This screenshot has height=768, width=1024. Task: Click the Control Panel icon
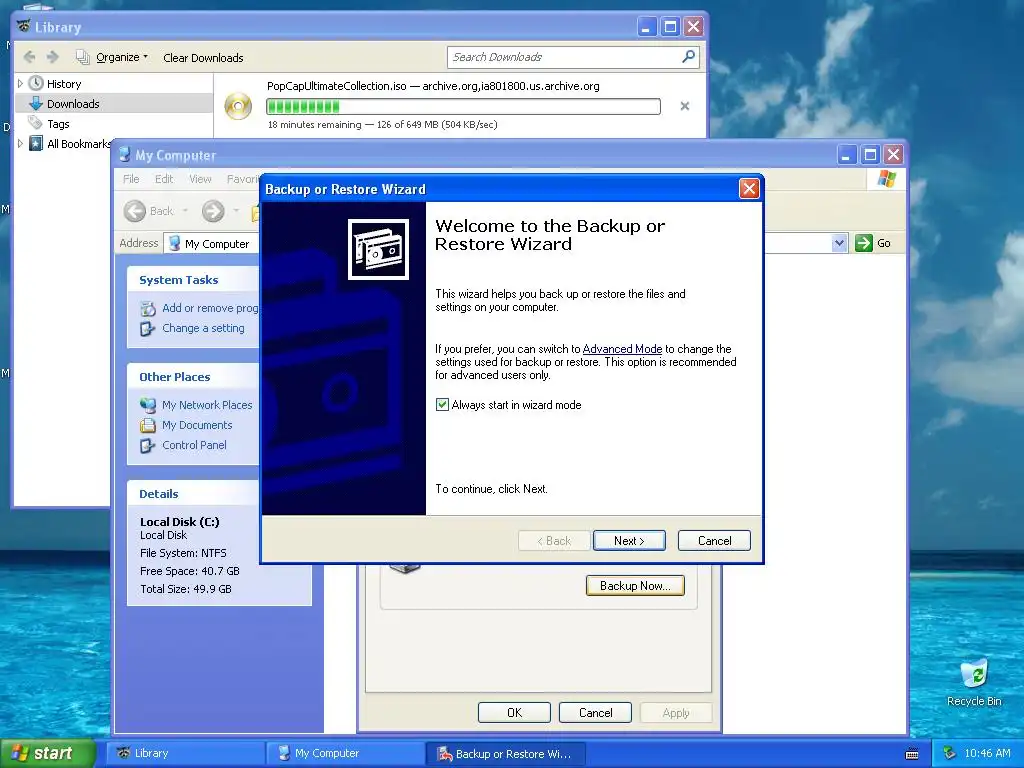pyautogui.click(x=148, y=445)
